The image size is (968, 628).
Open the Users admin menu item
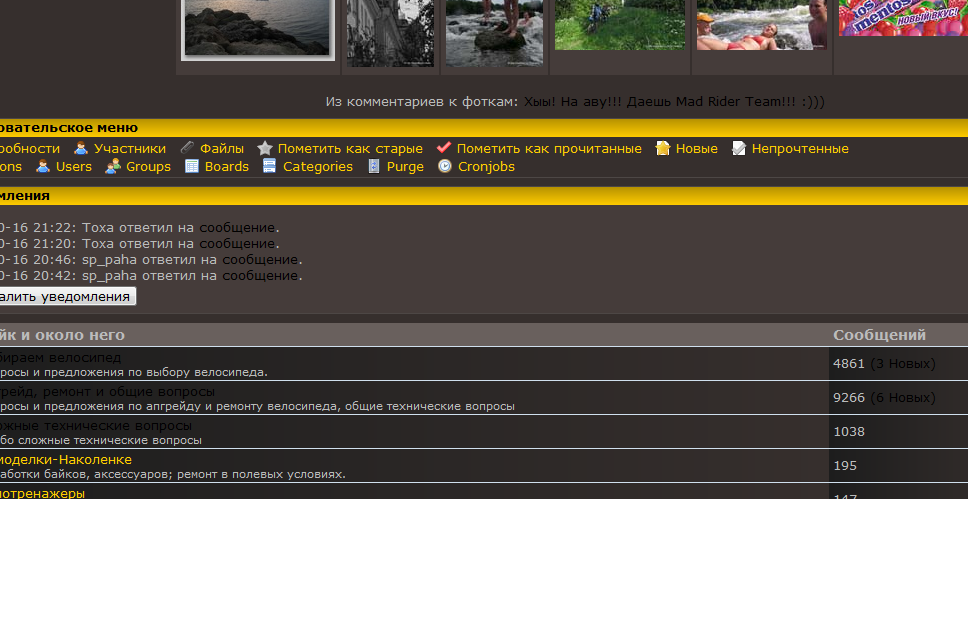pyautogui.click(x=73, y=167)
